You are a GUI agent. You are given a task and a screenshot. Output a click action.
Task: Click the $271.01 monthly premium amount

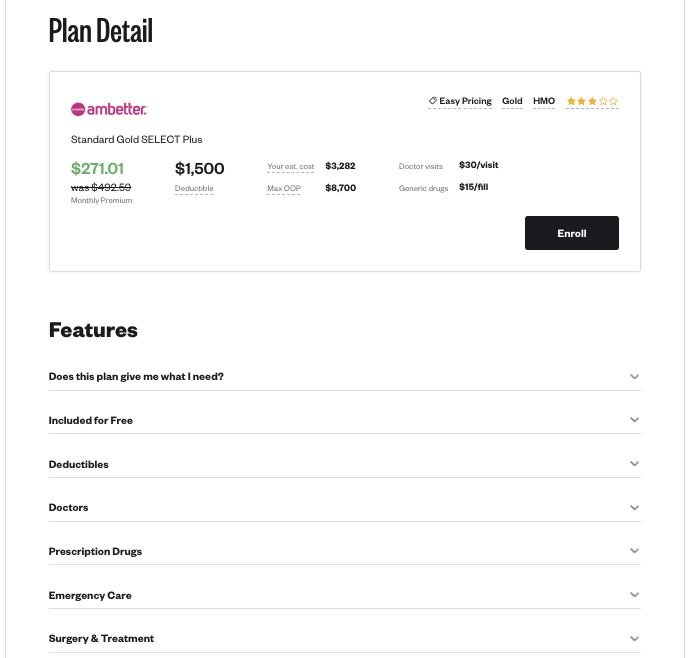point(97,168)
